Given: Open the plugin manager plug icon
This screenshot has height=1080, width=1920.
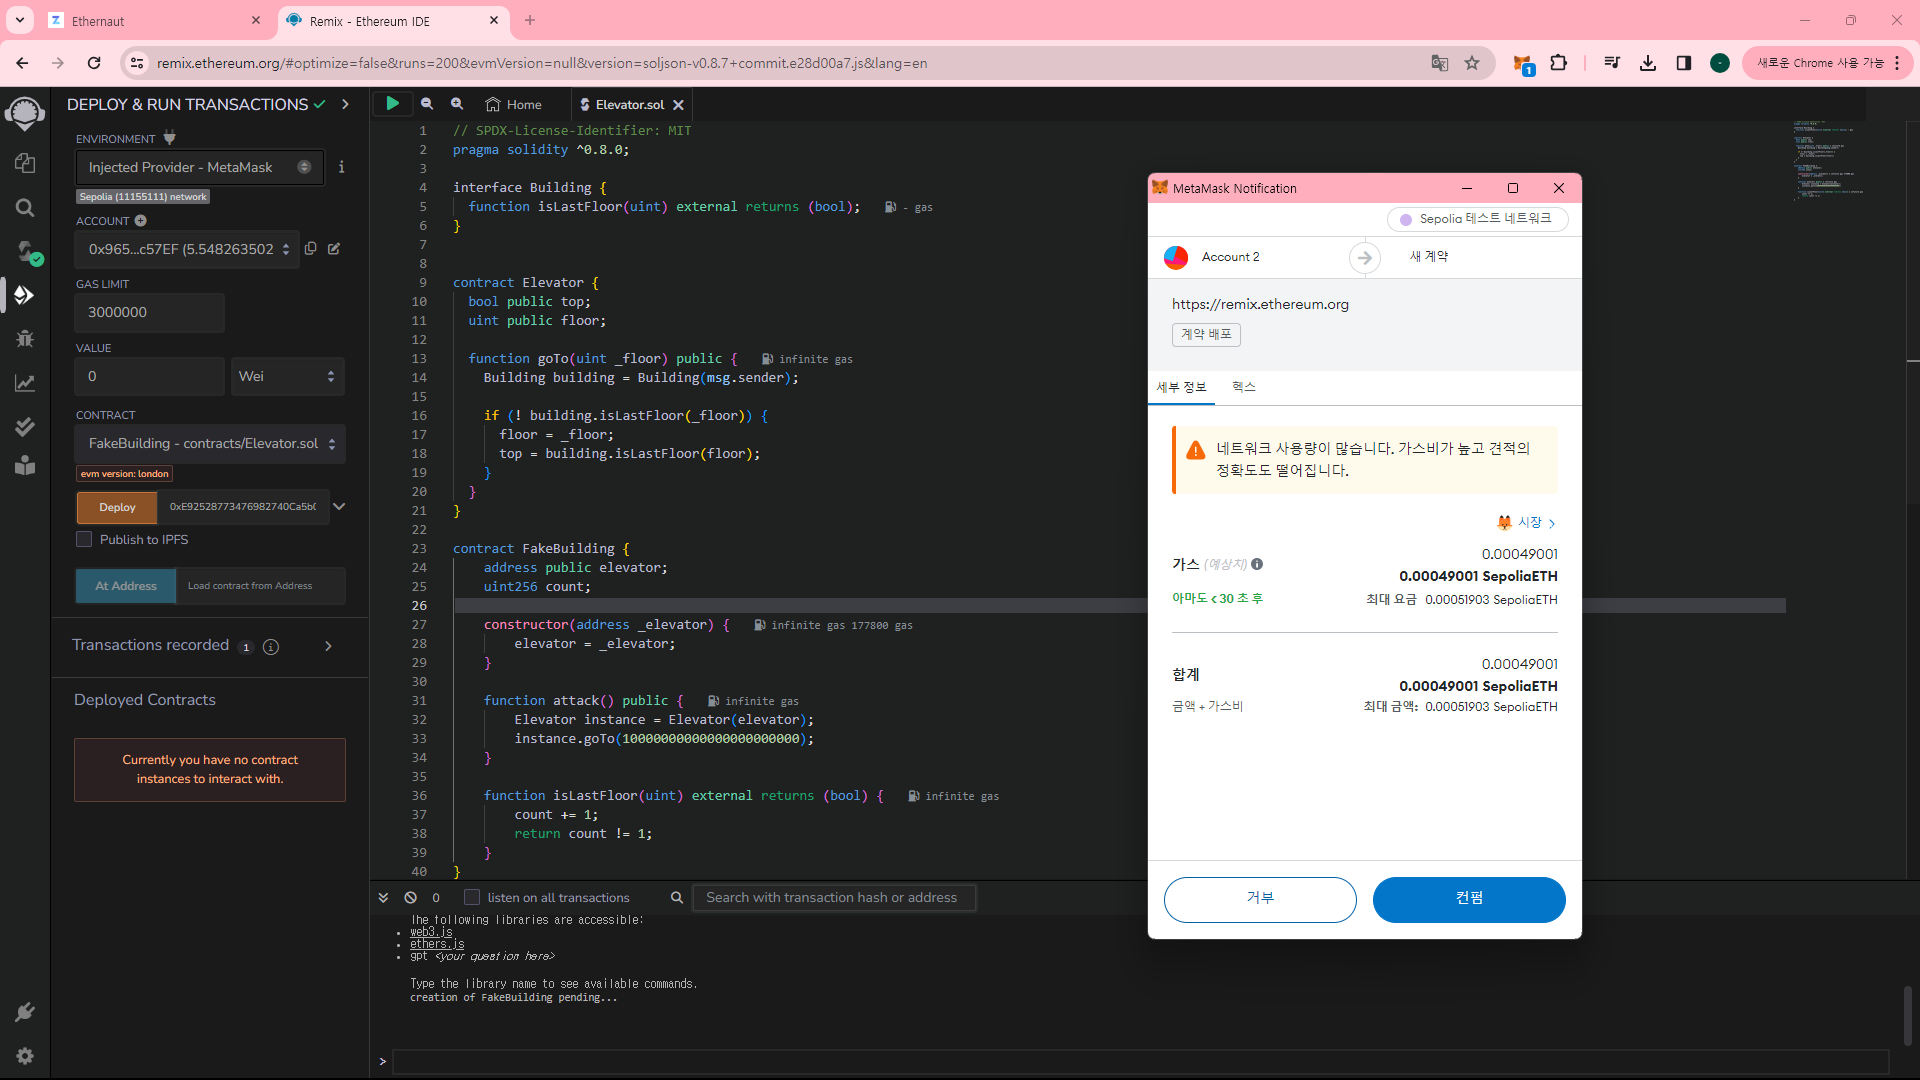Looking at the screenshot, I should (x=25, y=1012).
